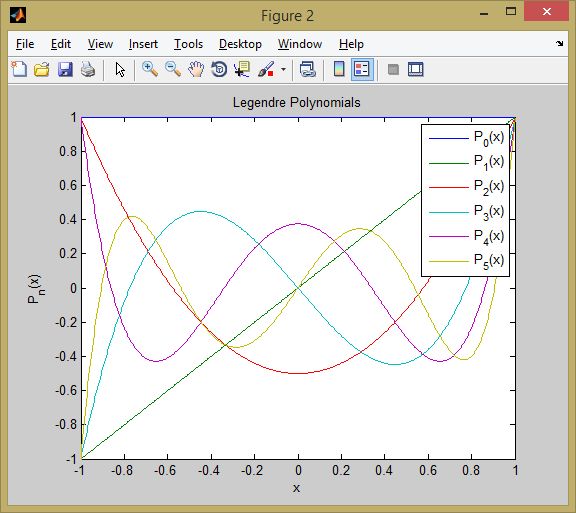Click the Hide Plot Tools icon
Screen dimensions: 576x513
click(x=393, y=69)
